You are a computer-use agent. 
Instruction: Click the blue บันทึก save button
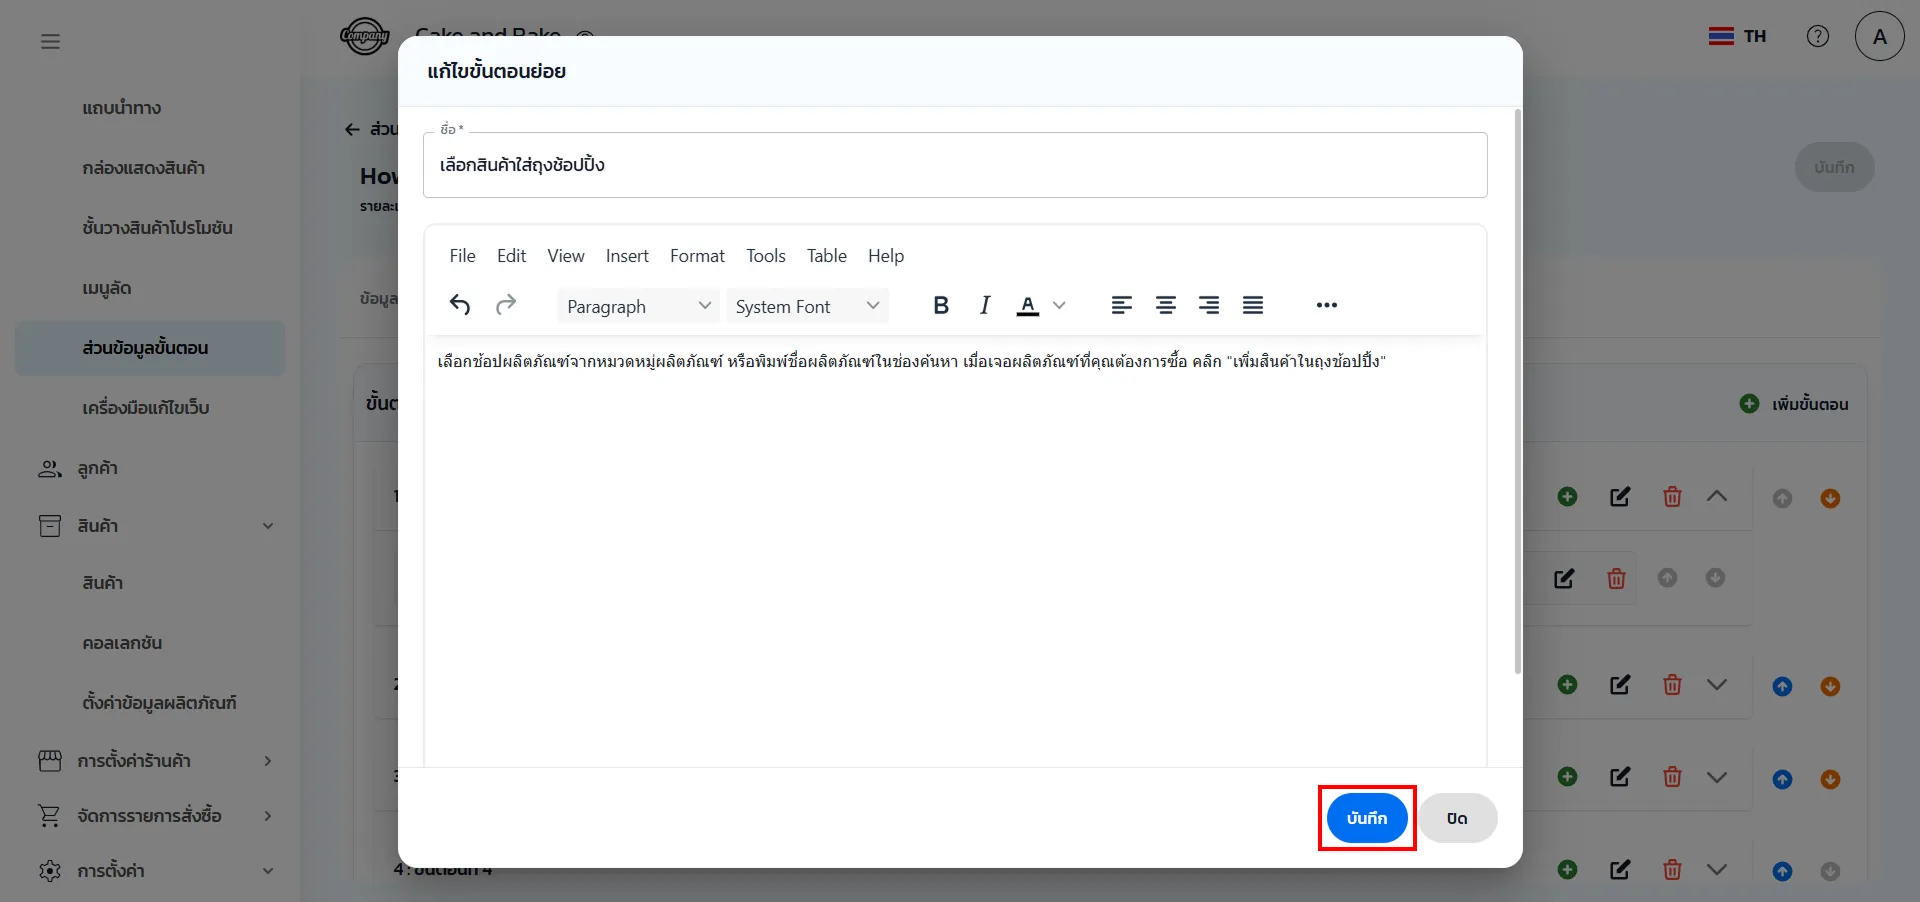click(1366, 818)
